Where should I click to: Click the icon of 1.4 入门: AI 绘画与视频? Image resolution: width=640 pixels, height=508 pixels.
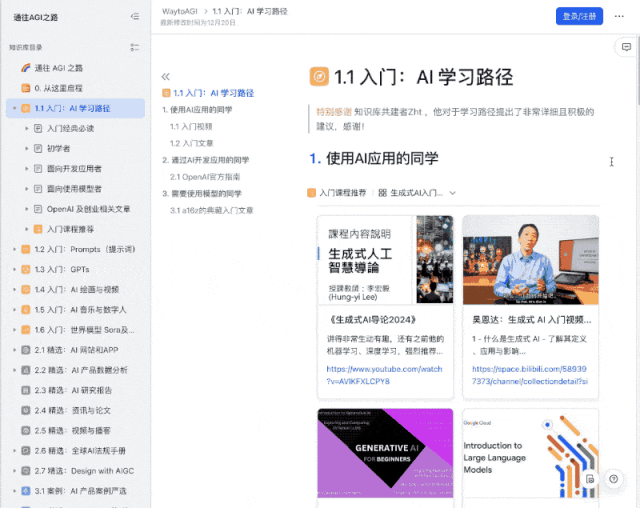tap(26, 290)
